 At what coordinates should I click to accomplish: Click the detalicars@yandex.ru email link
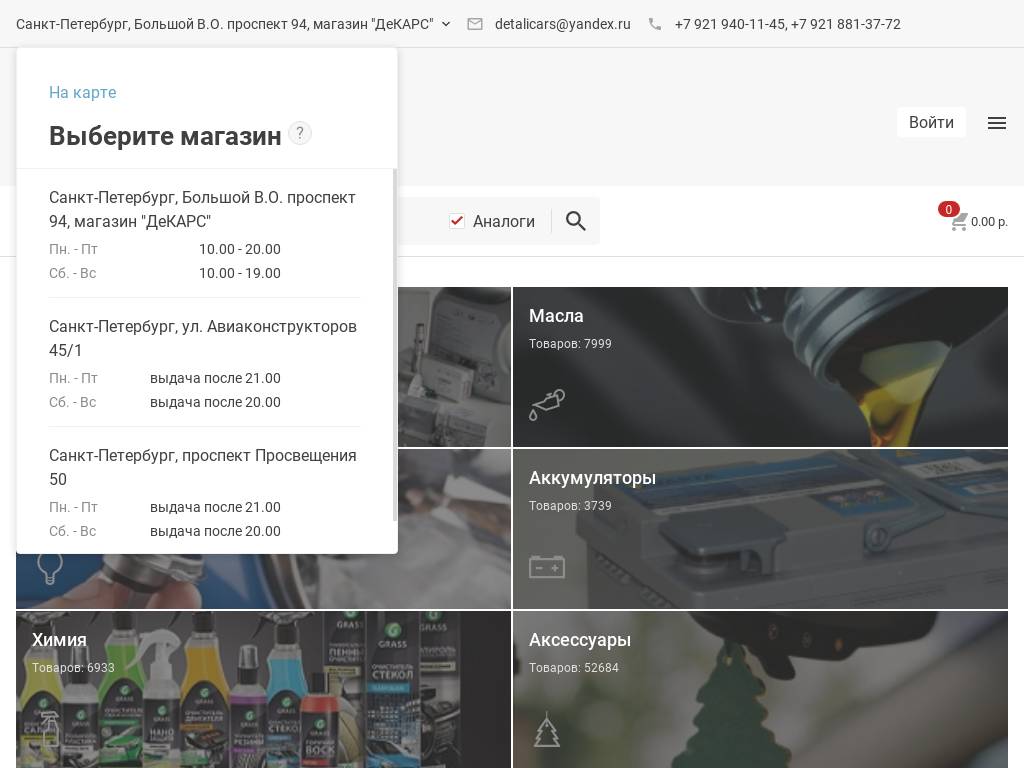[x=562, y=24]
